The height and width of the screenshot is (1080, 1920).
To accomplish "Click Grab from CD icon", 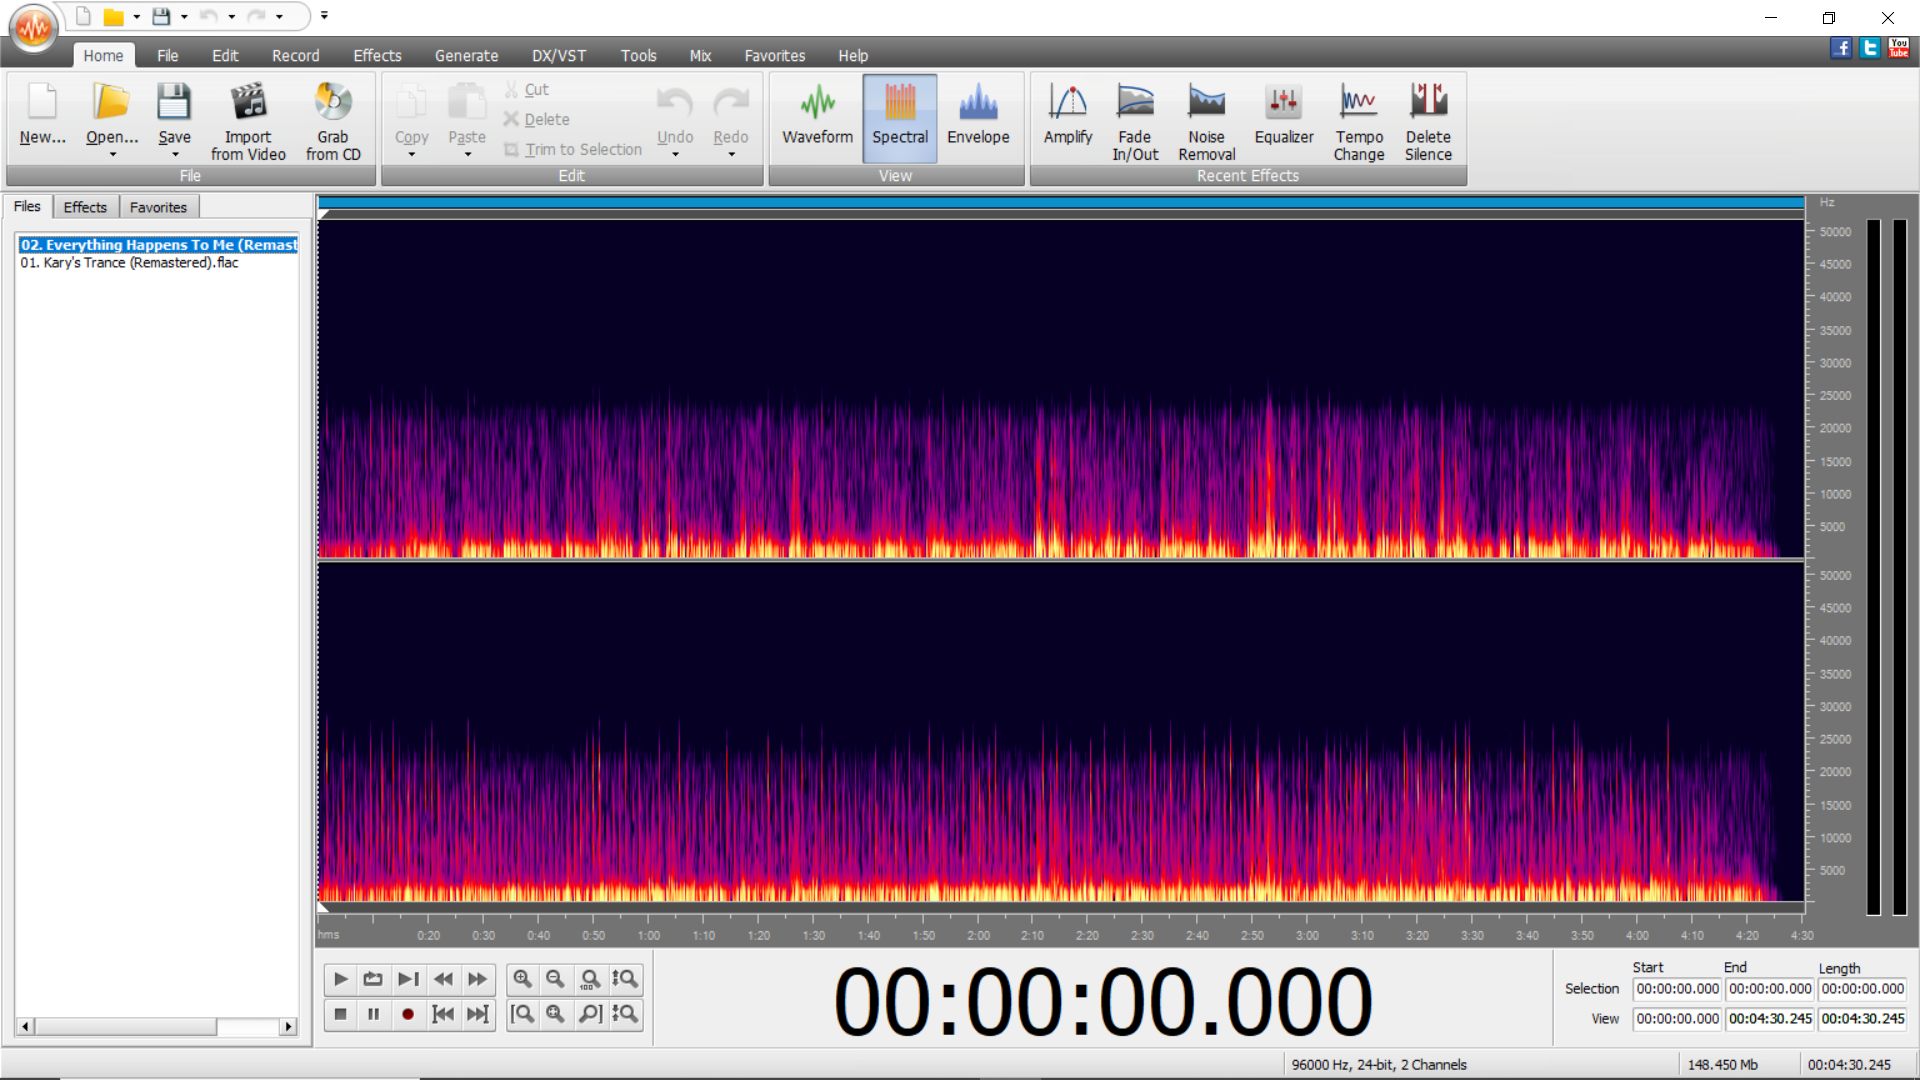I will coord(333,120).
